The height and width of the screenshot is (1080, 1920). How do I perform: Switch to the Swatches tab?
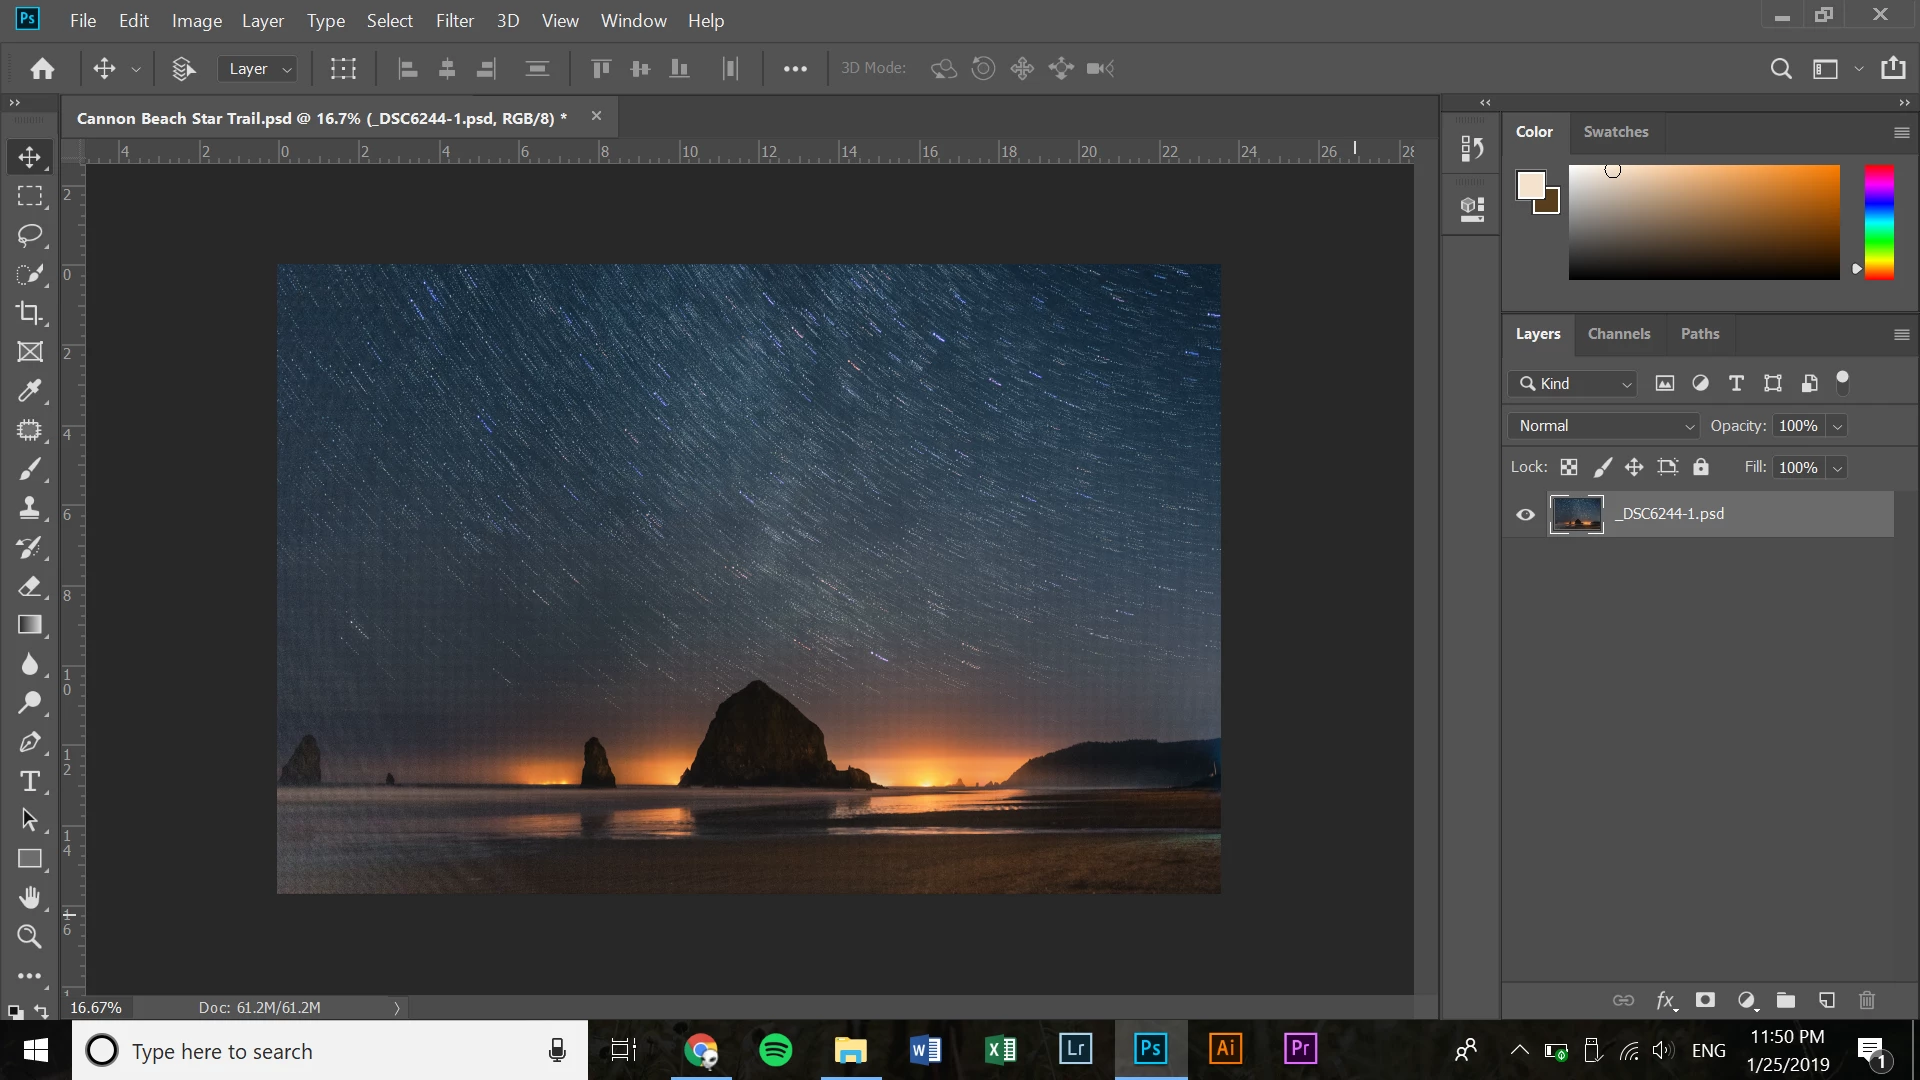1615,132
